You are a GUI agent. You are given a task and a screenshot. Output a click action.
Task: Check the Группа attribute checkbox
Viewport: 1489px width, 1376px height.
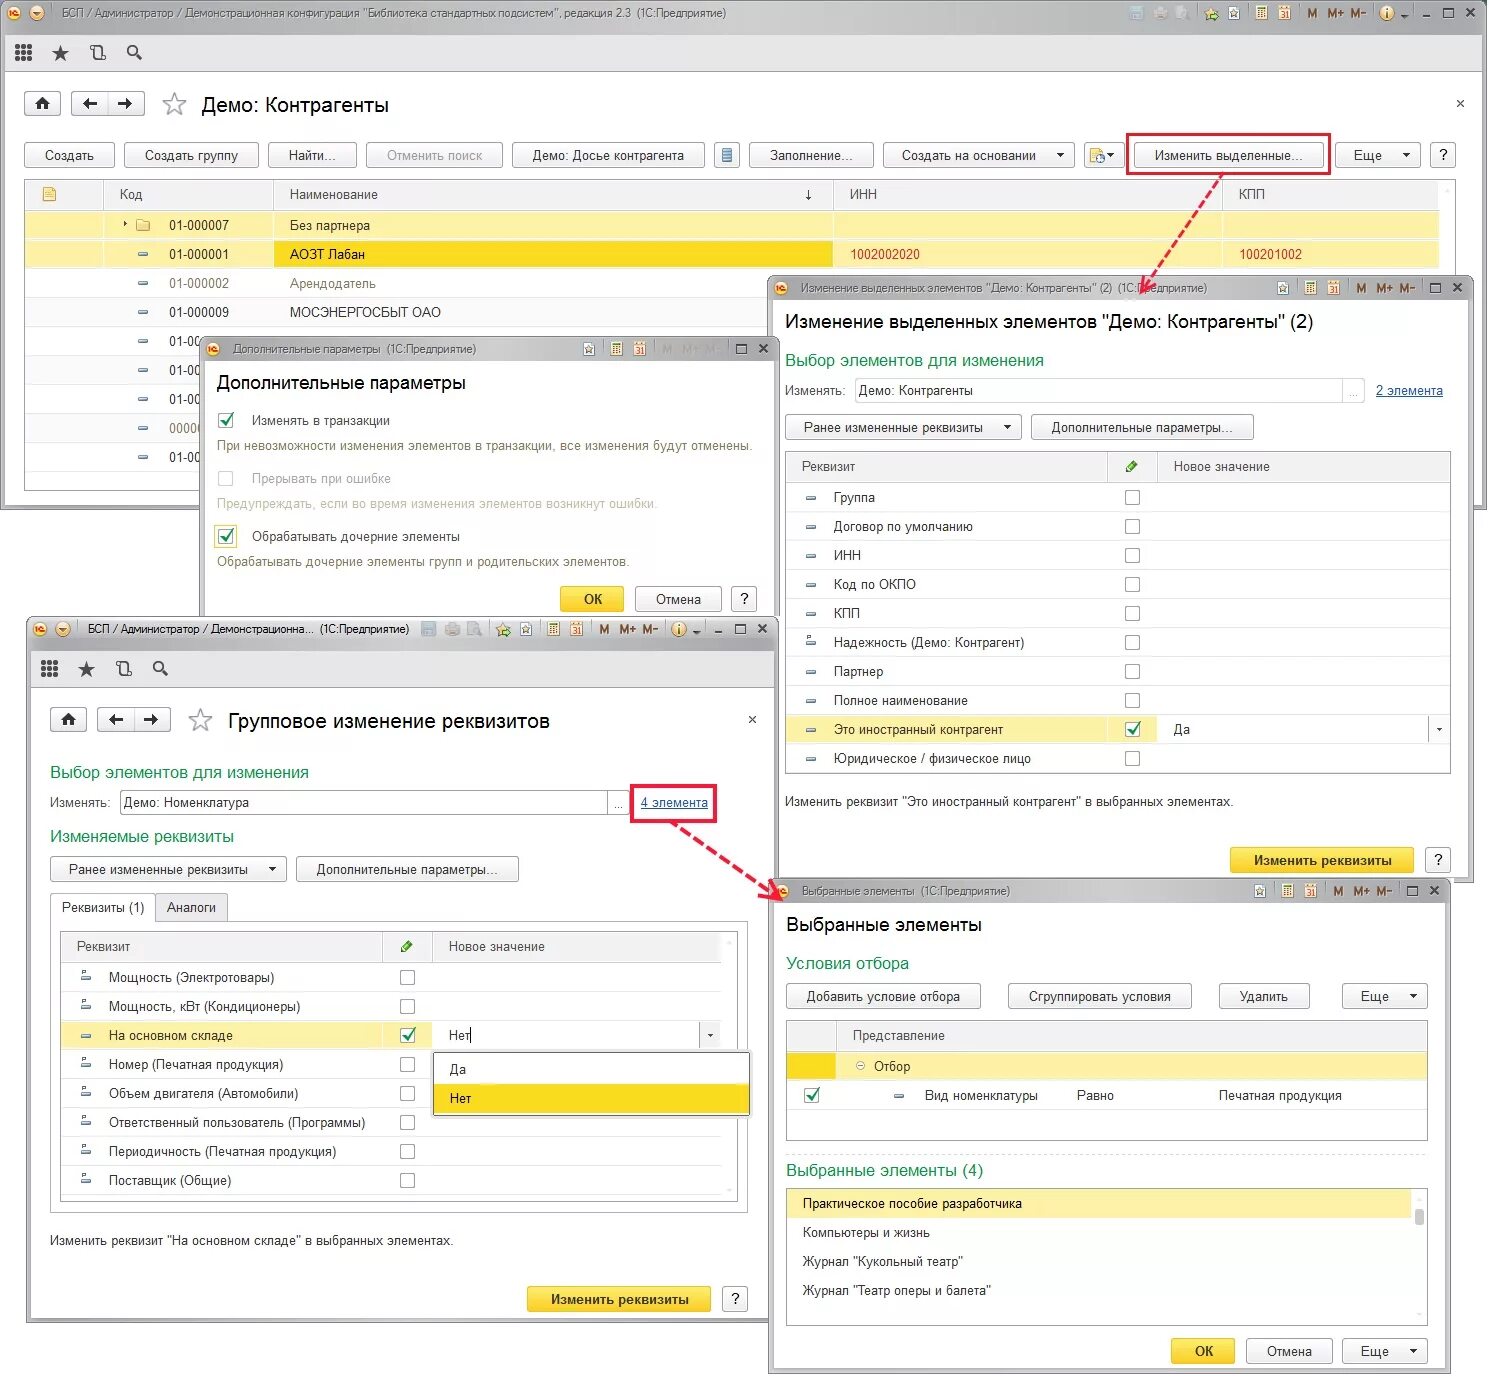point(1132,497)
